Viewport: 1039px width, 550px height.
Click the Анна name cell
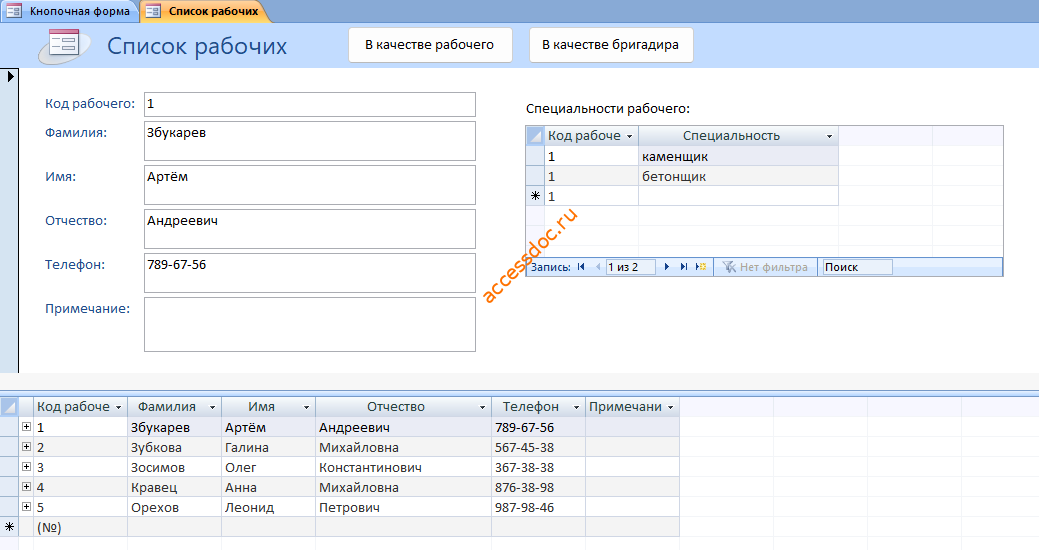[x=268, y=487]
